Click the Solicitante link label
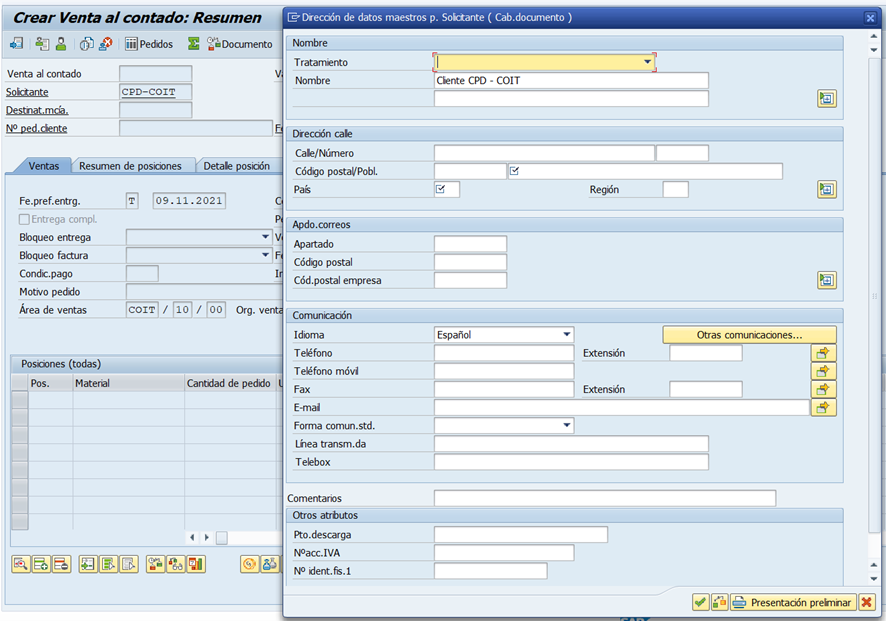The height and width of the screenshot is (621, 886). click(x=27, y=92)
